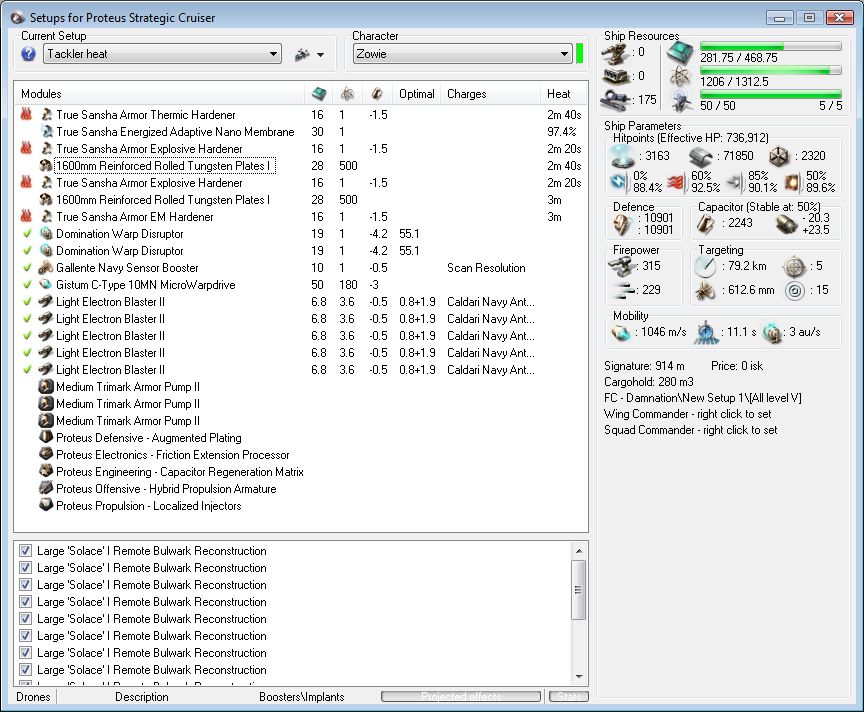Click the structure hitpoints icon showing 2320
The width and height of the screenshot is (864, 712).
[779, 157]
